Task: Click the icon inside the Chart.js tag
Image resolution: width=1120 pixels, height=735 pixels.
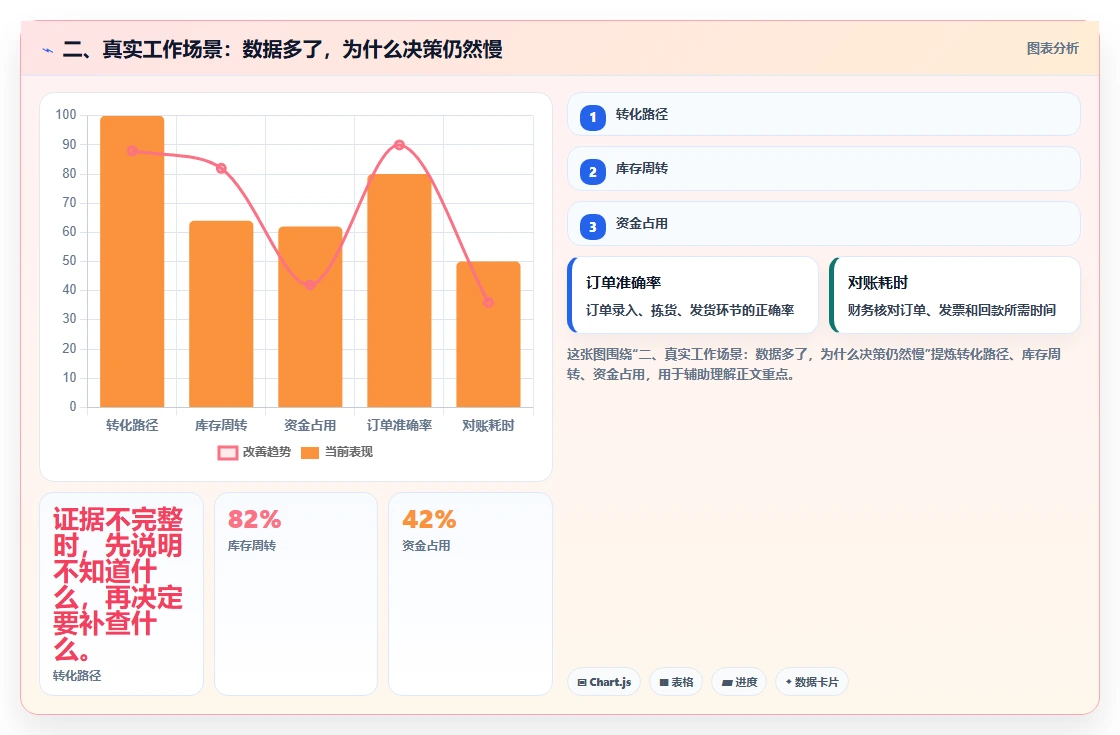Action: pos(581,682)
